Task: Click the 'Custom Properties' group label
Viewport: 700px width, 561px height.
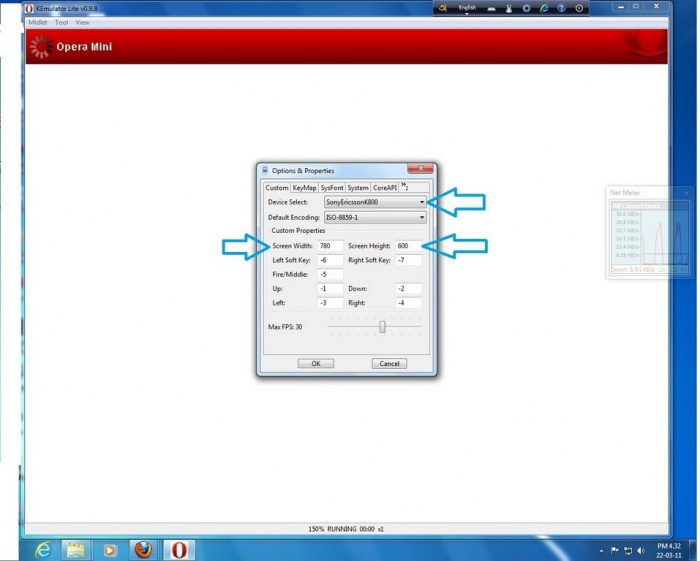Action: click(298, 231)
